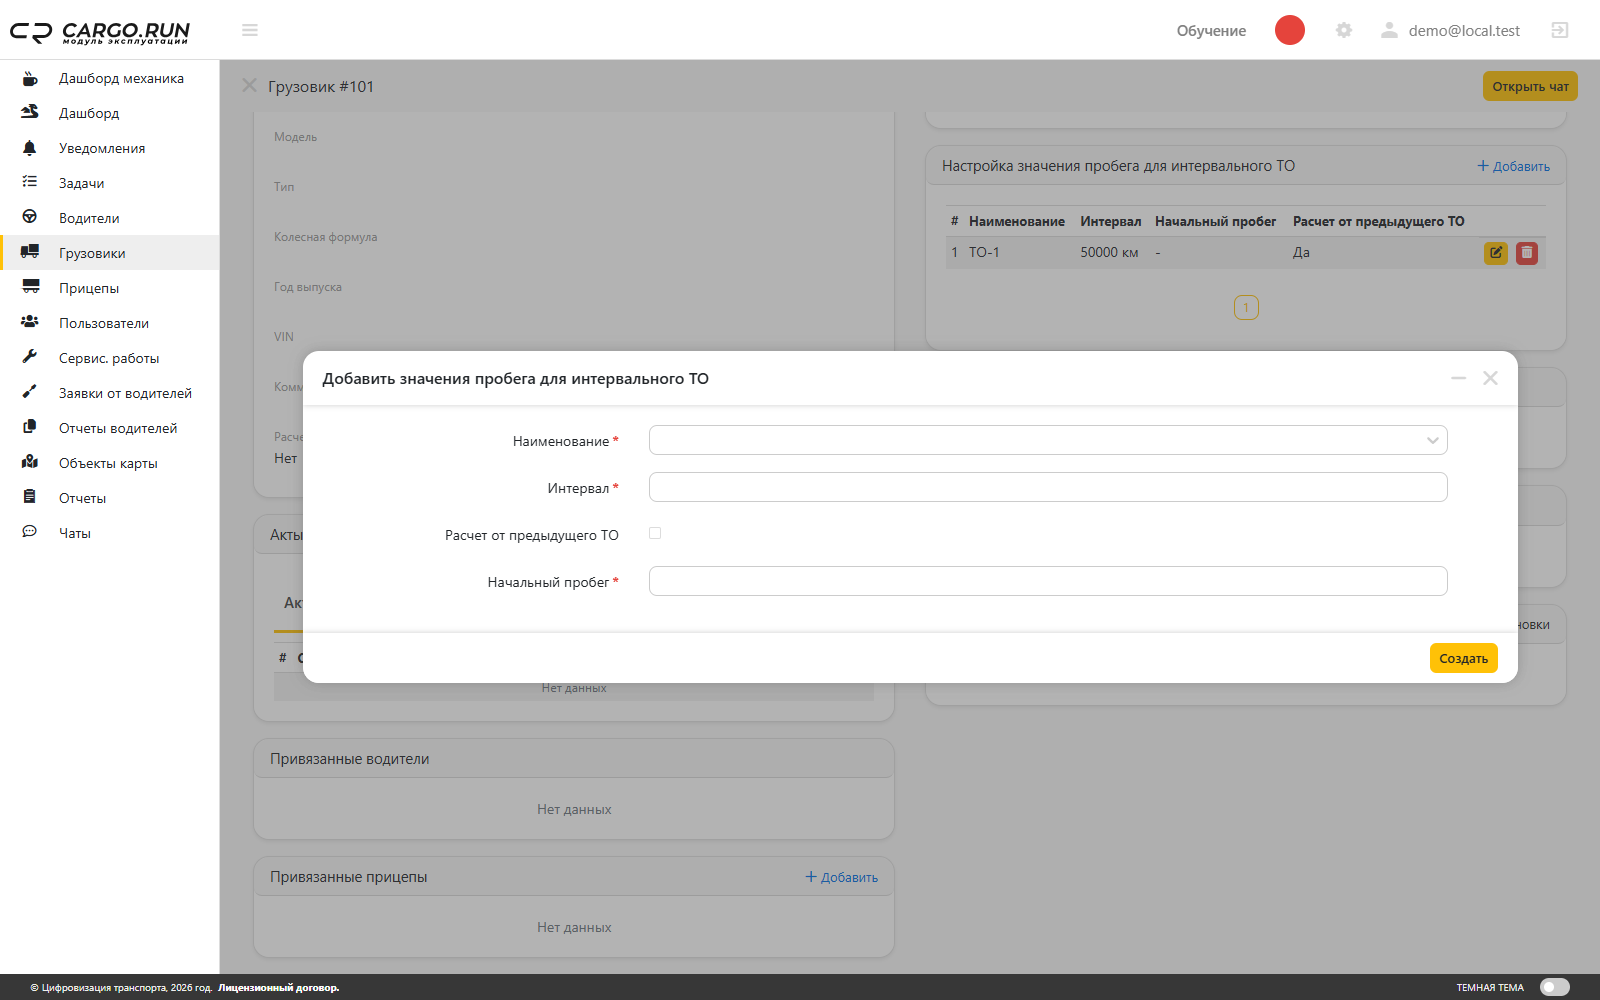Click the Грузовики truck icon
The image size is (1600, 1000).
point(30,252)
